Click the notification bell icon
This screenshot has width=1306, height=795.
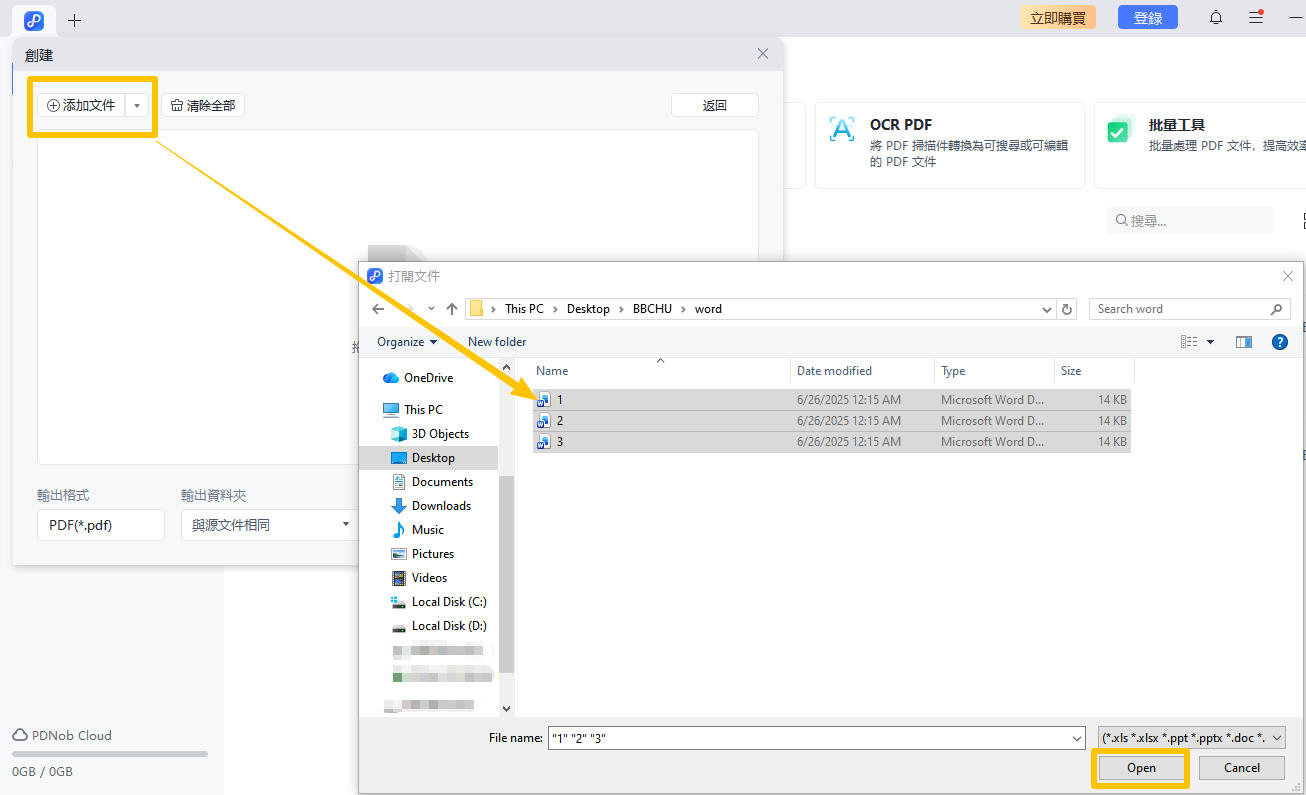point(1216,18)
